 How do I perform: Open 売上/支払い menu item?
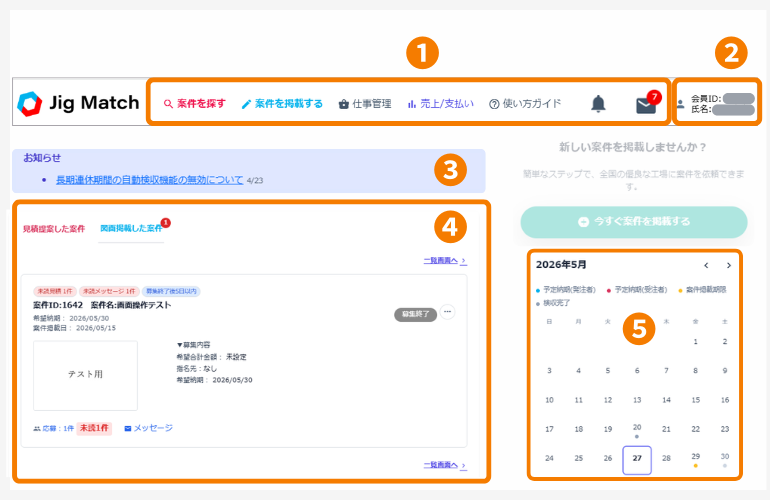[x=440, y=104]
